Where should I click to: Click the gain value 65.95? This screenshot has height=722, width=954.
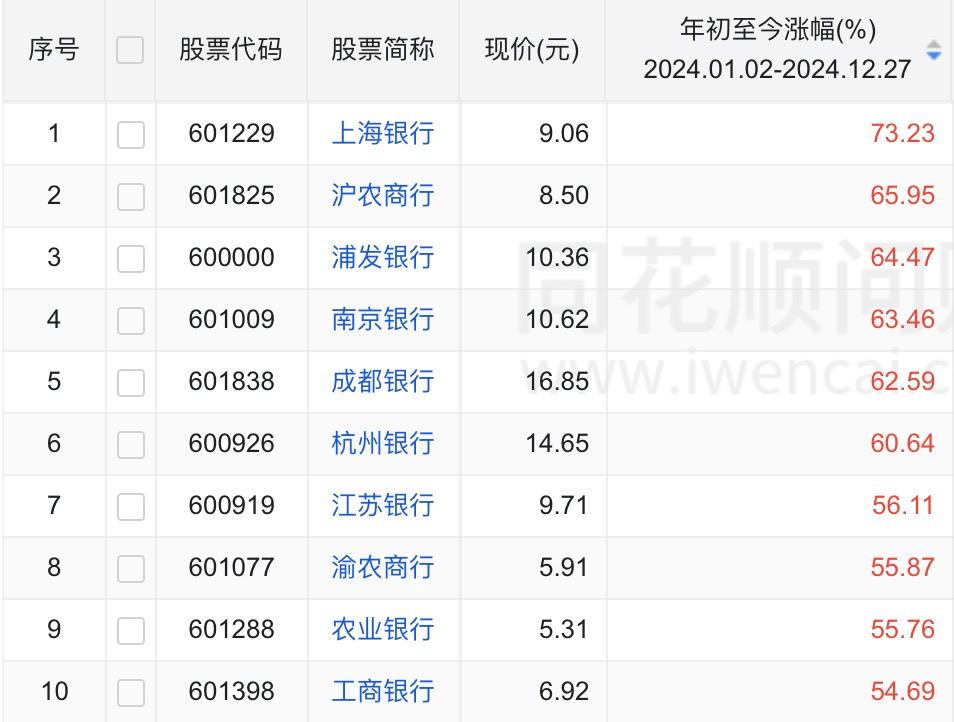pos(902,195)
